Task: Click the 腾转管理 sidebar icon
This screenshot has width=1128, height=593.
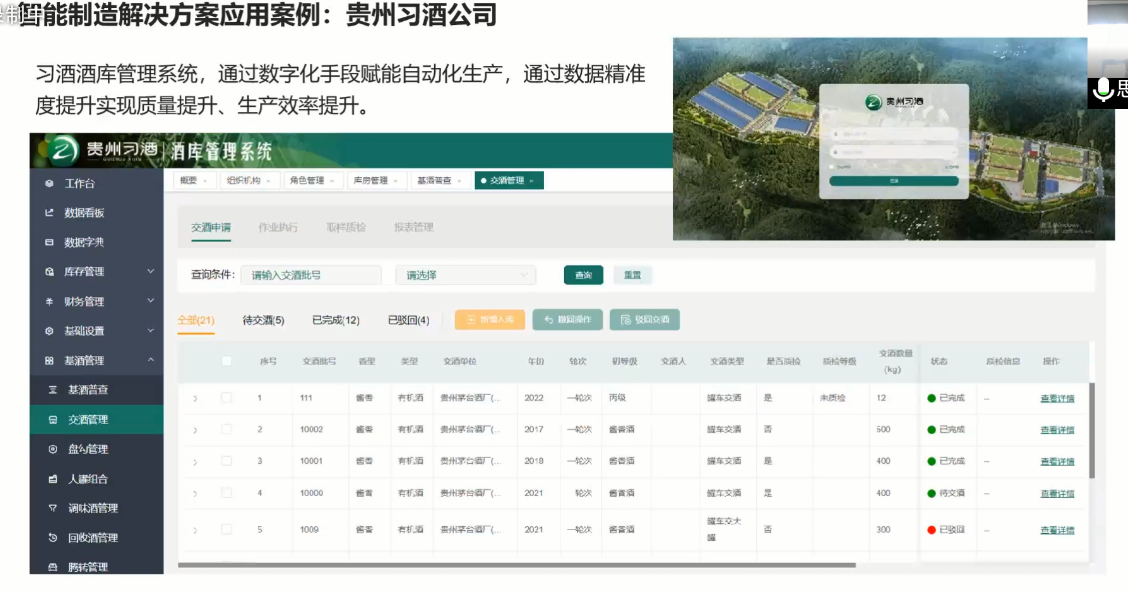Action: click(x=53, y=567)
